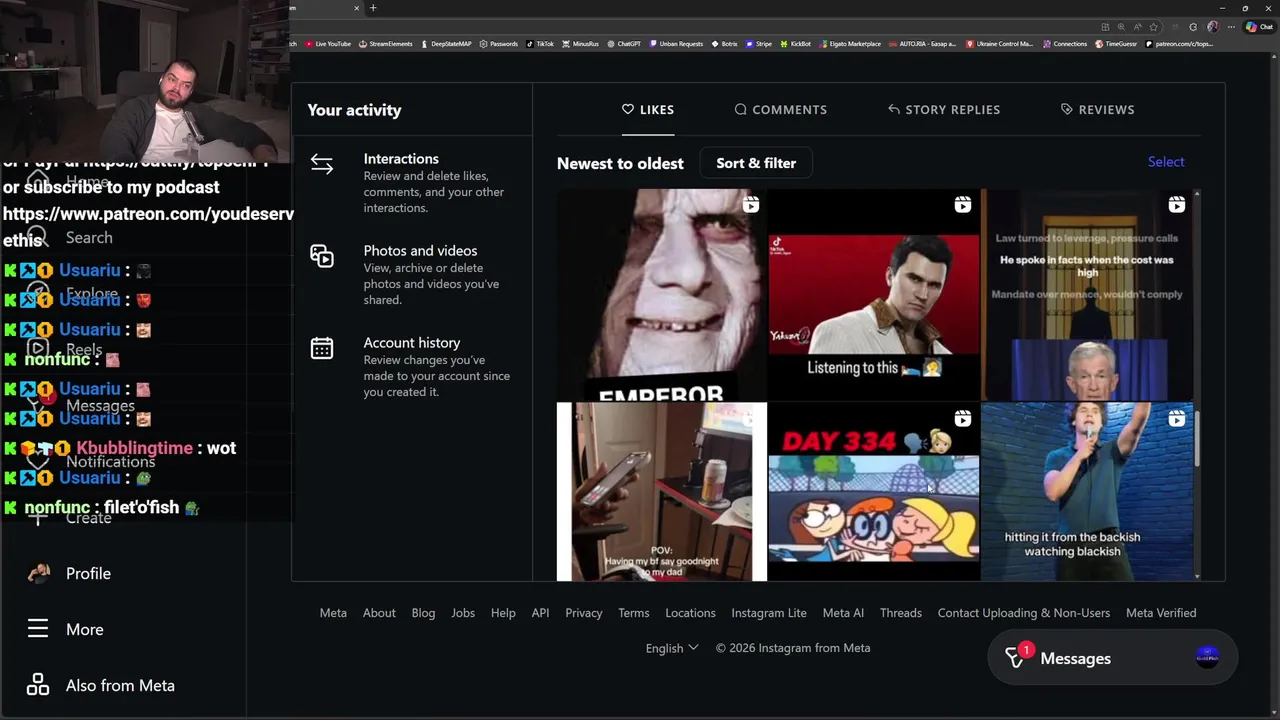Screen dimensions: 1280x720
Task: Open the floating Messages button
Action: click(1112, 658)
